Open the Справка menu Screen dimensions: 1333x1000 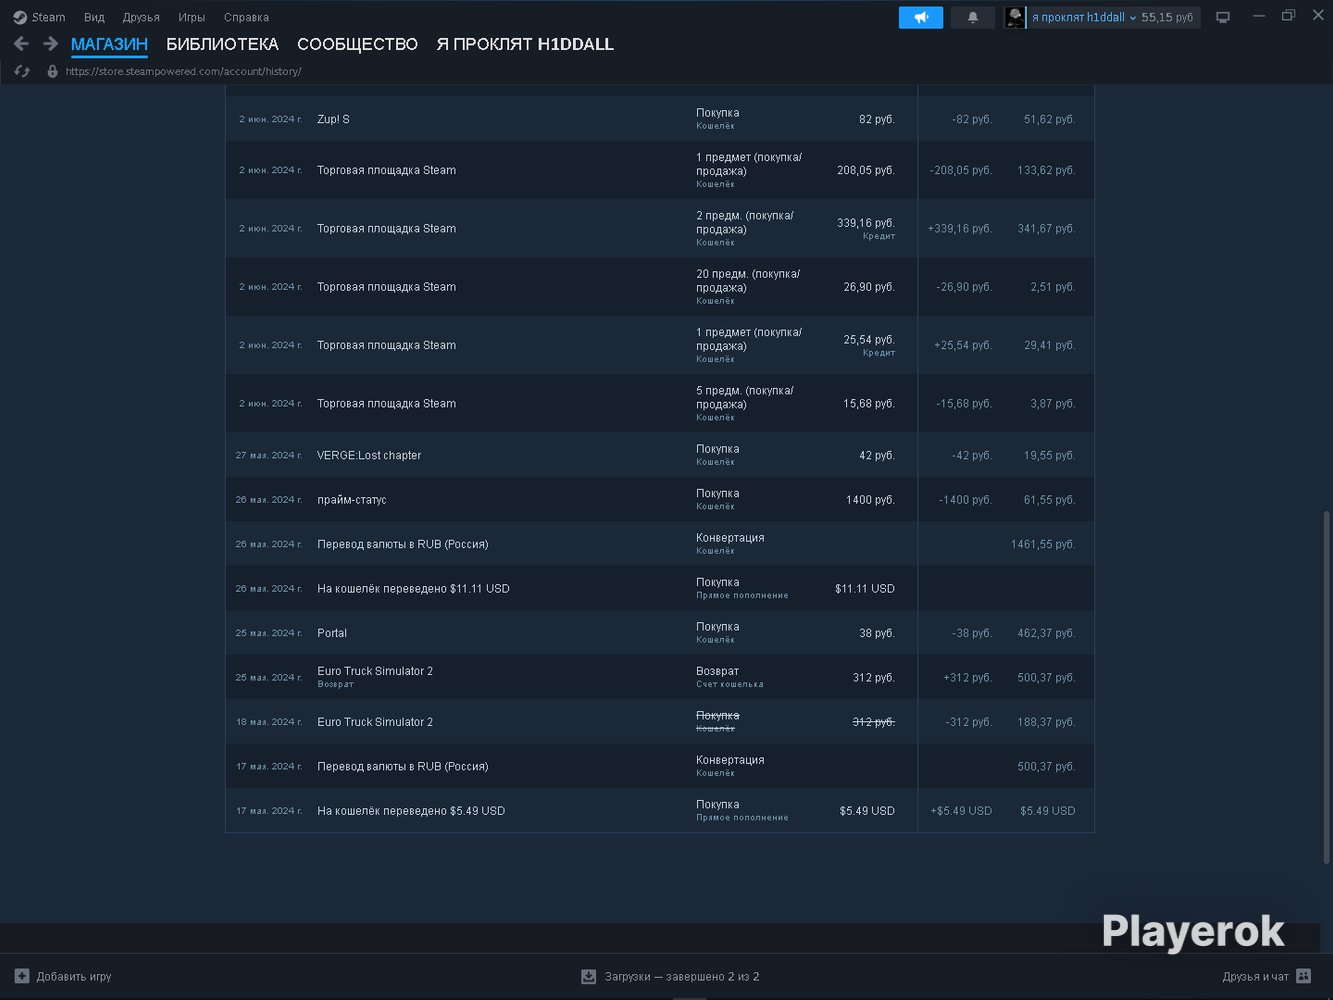click(246, 17)
